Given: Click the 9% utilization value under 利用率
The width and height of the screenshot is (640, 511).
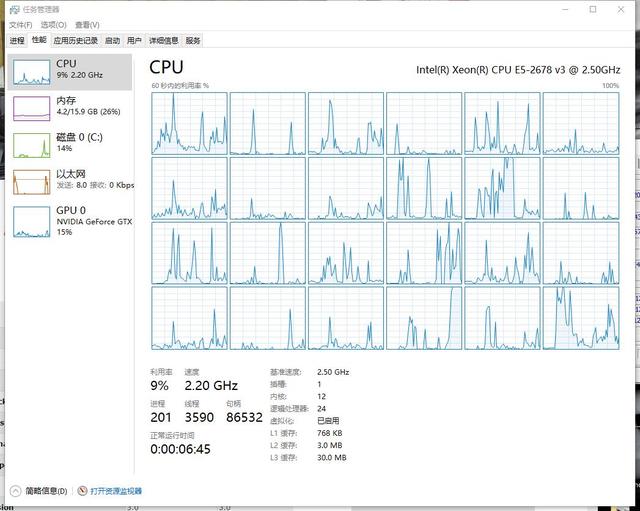Looking at the screenshot, I should [160, 386].
